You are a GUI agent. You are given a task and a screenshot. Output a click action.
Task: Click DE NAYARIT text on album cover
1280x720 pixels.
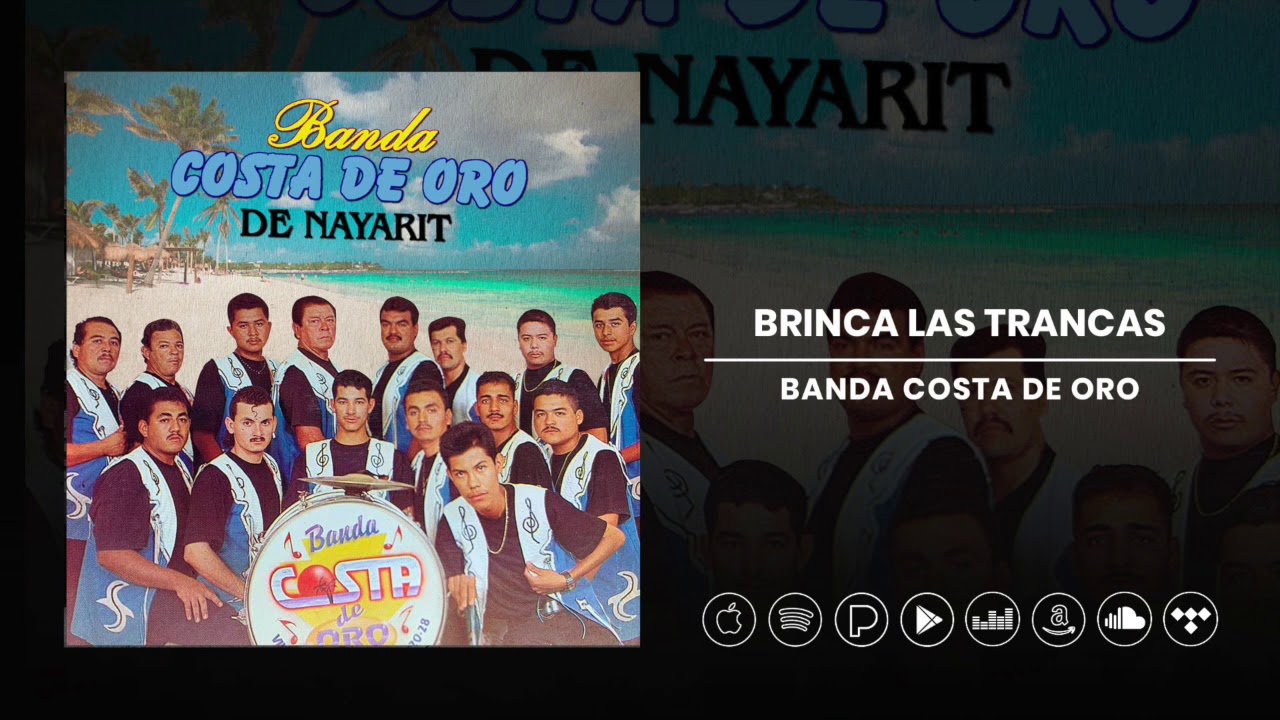(x=349, y=224)
